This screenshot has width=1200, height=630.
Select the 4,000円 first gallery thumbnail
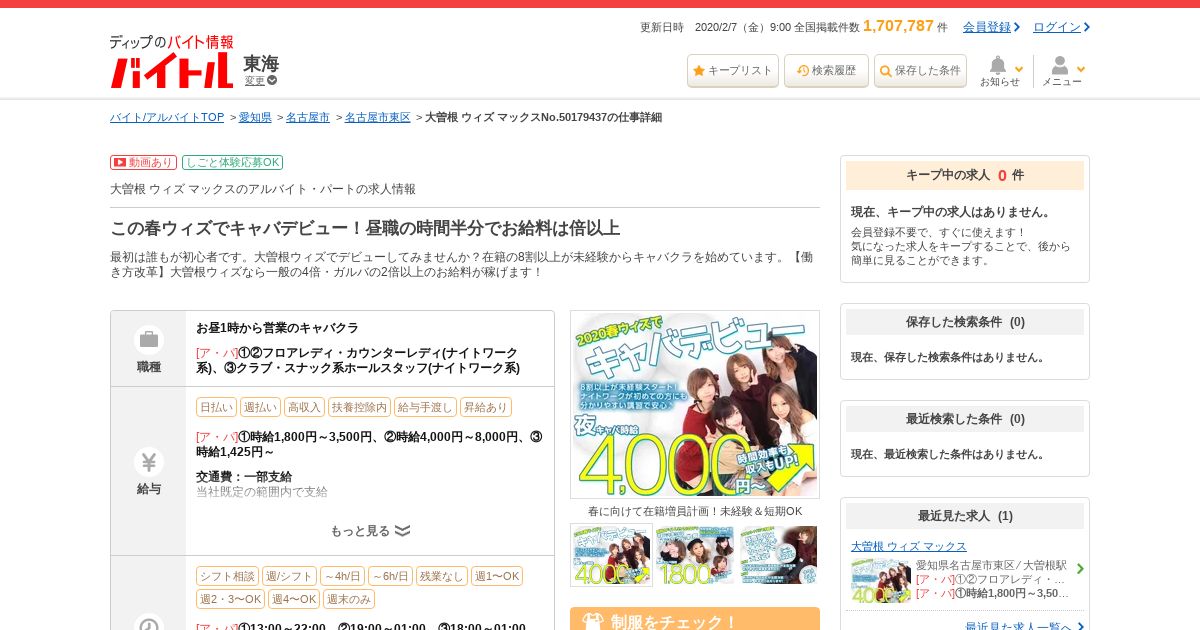[x=611, y=555]
